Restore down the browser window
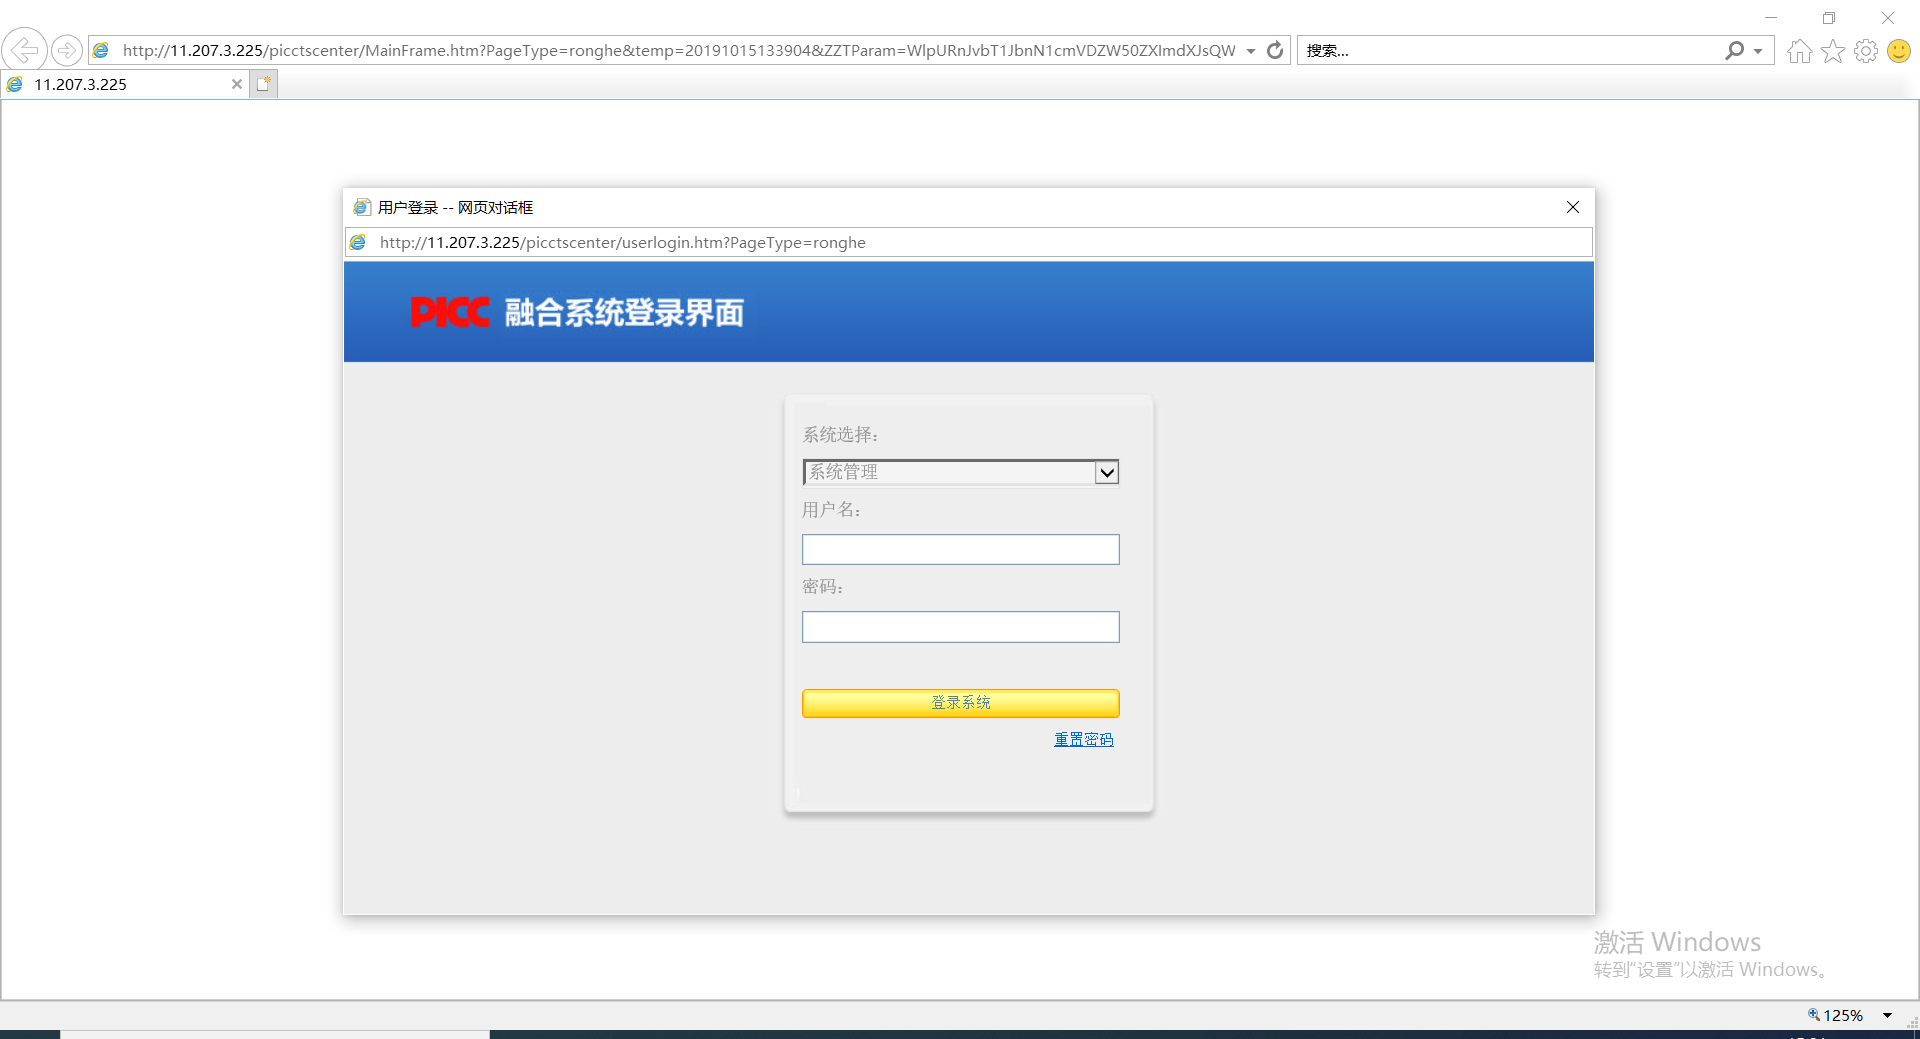Viewport: 1920px width, 1039px height. click(x=1829, y=17)
